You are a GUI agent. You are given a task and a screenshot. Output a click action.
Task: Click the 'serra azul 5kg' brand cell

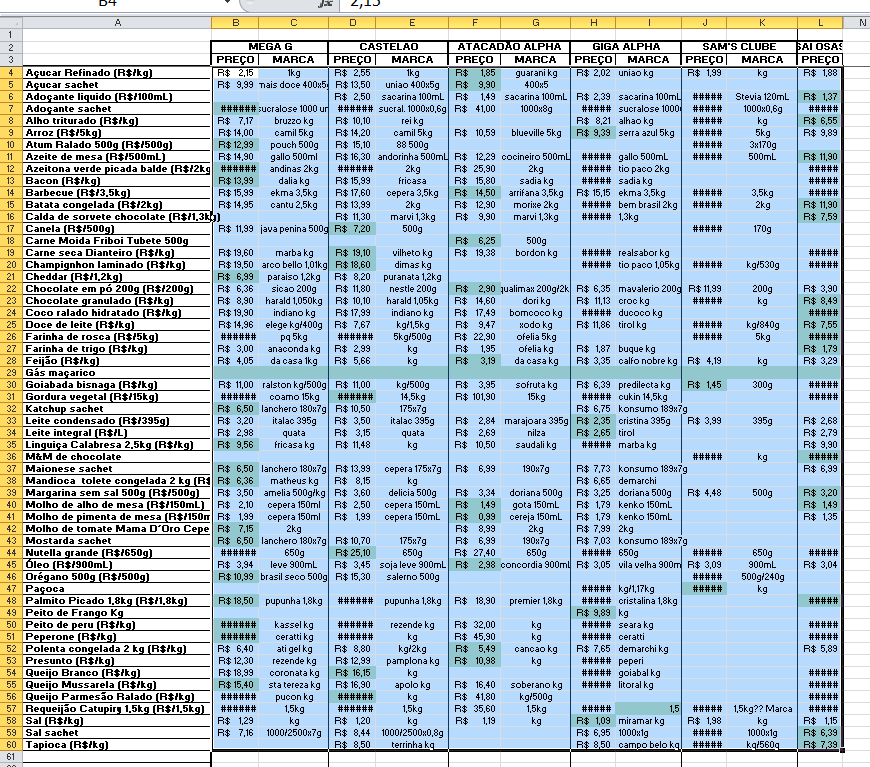pyautogui.click(x=649, y=133)
